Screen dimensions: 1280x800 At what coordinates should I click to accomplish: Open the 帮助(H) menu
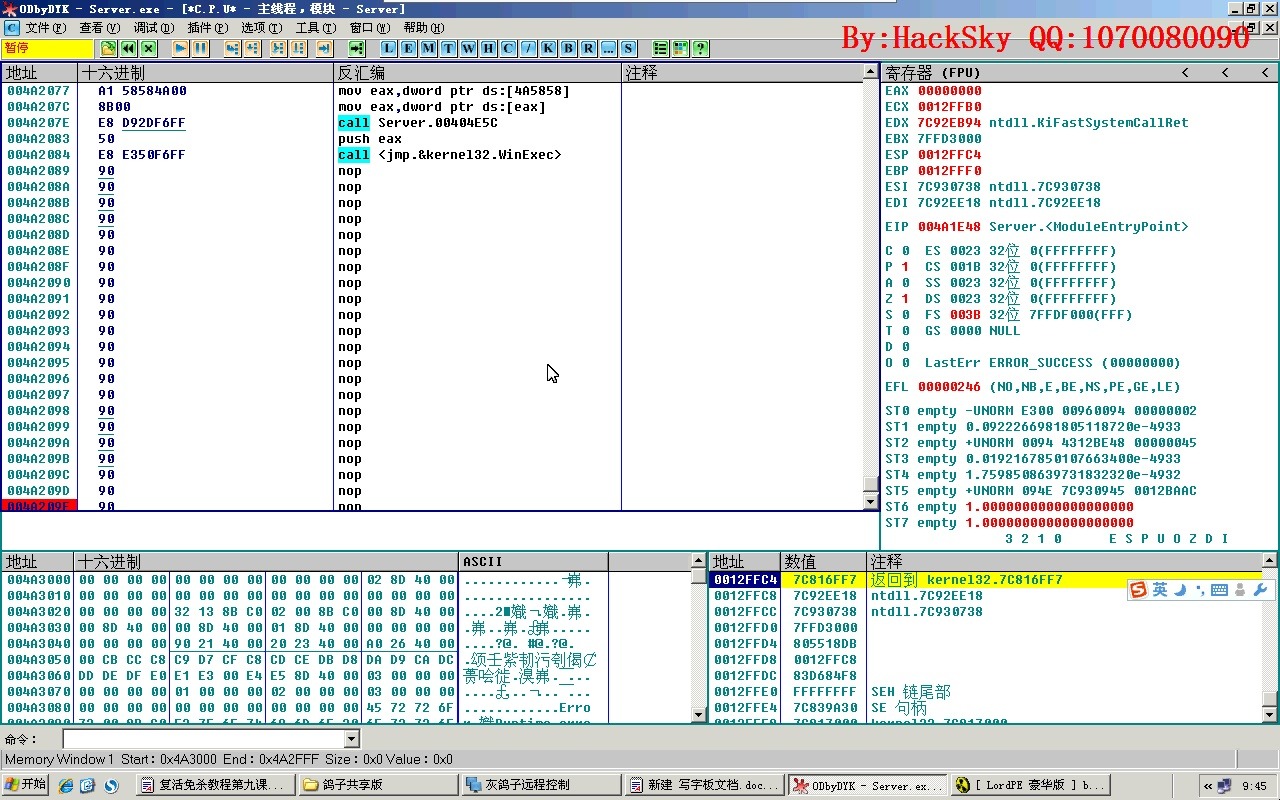pos(423,28)
